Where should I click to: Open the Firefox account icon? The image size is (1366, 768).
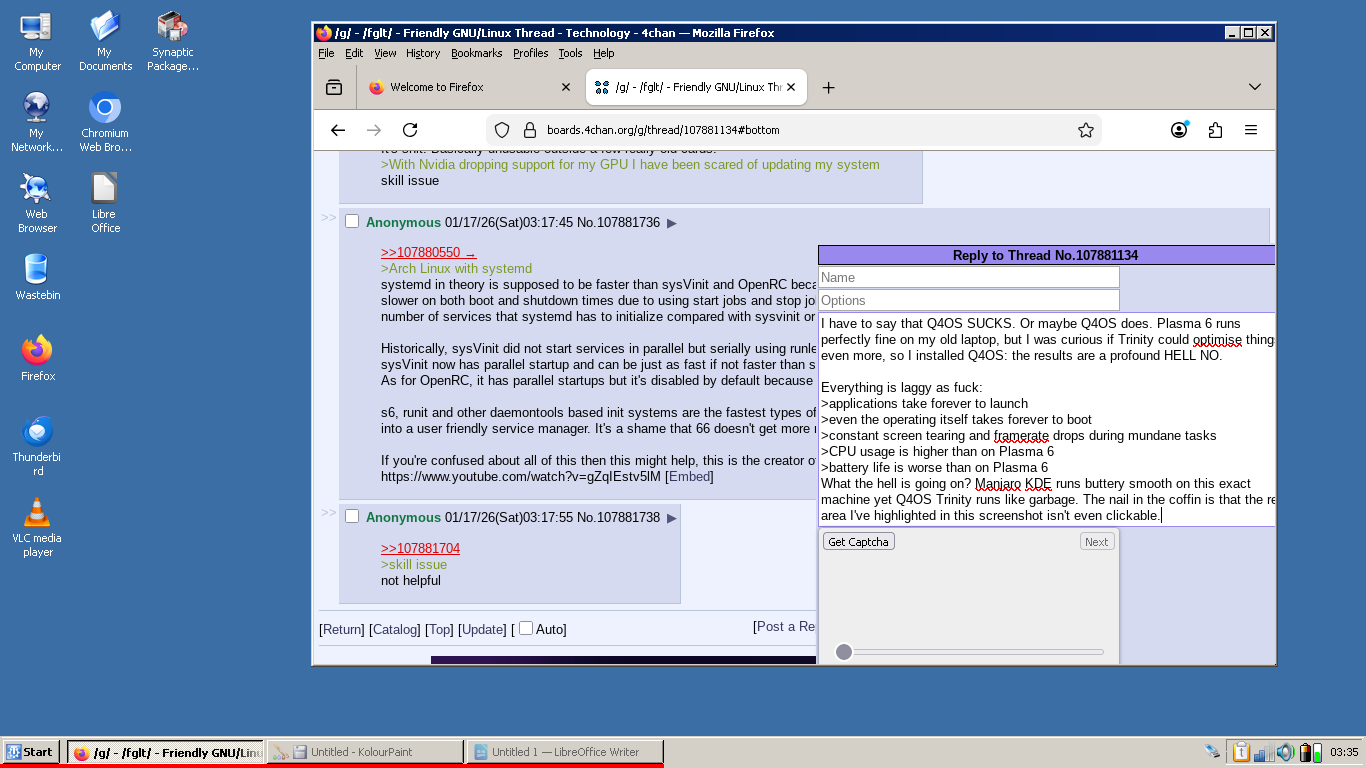1180,130
